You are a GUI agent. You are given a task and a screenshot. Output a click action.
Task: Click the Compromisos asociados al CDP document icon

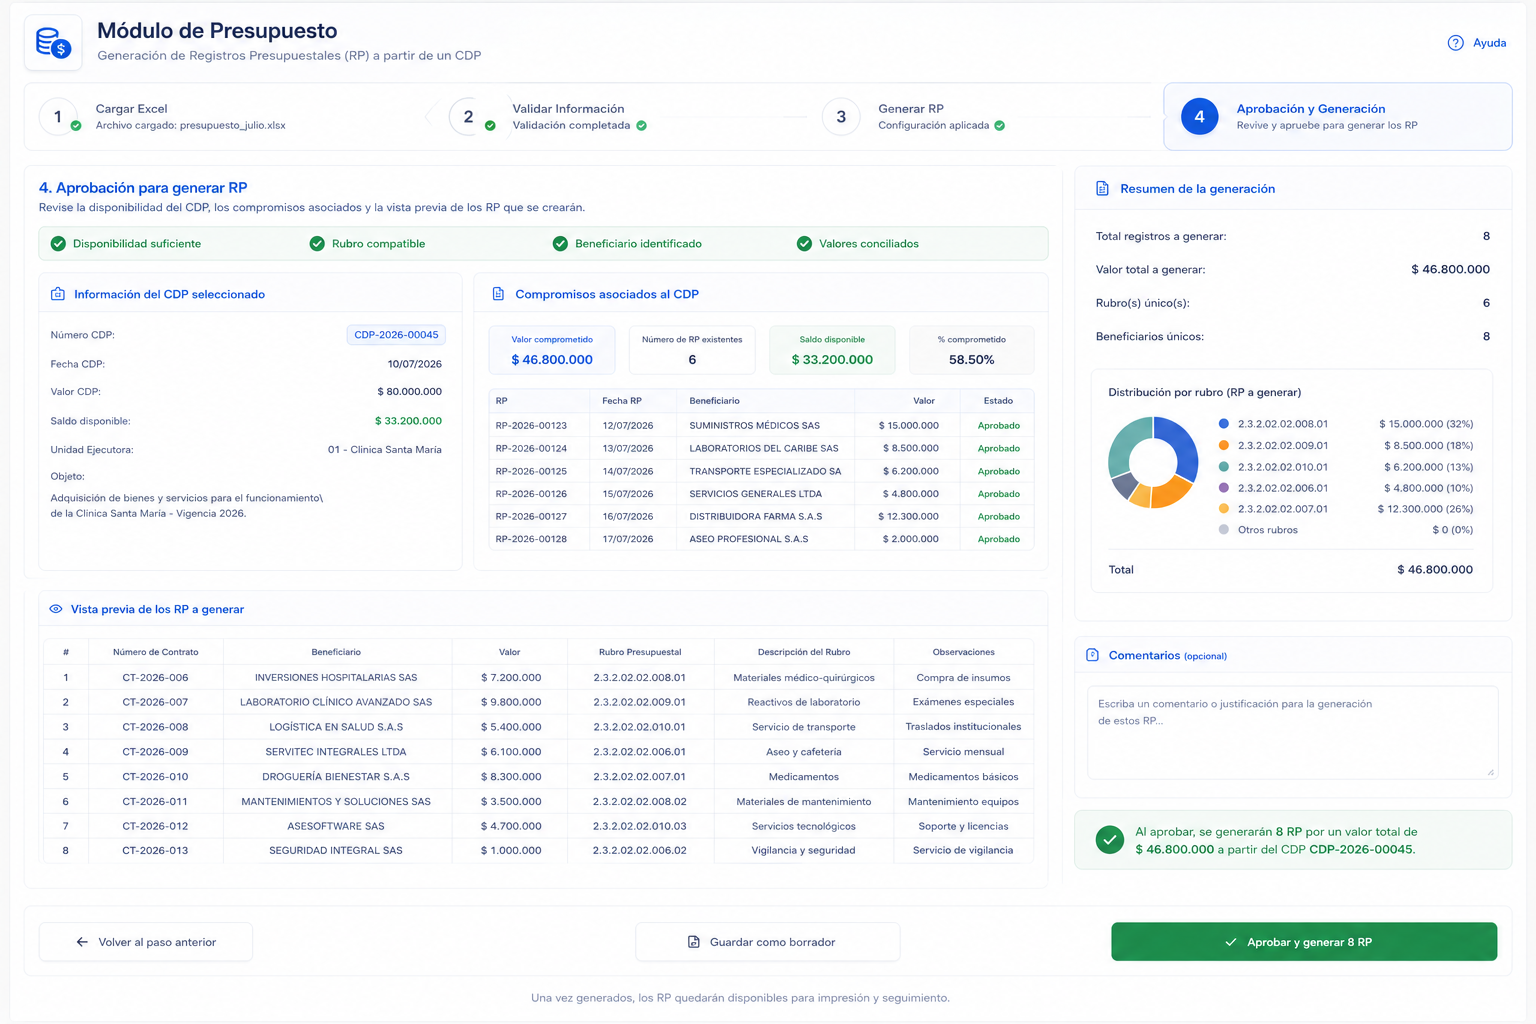pyautogui.click(x=498, y=294)
